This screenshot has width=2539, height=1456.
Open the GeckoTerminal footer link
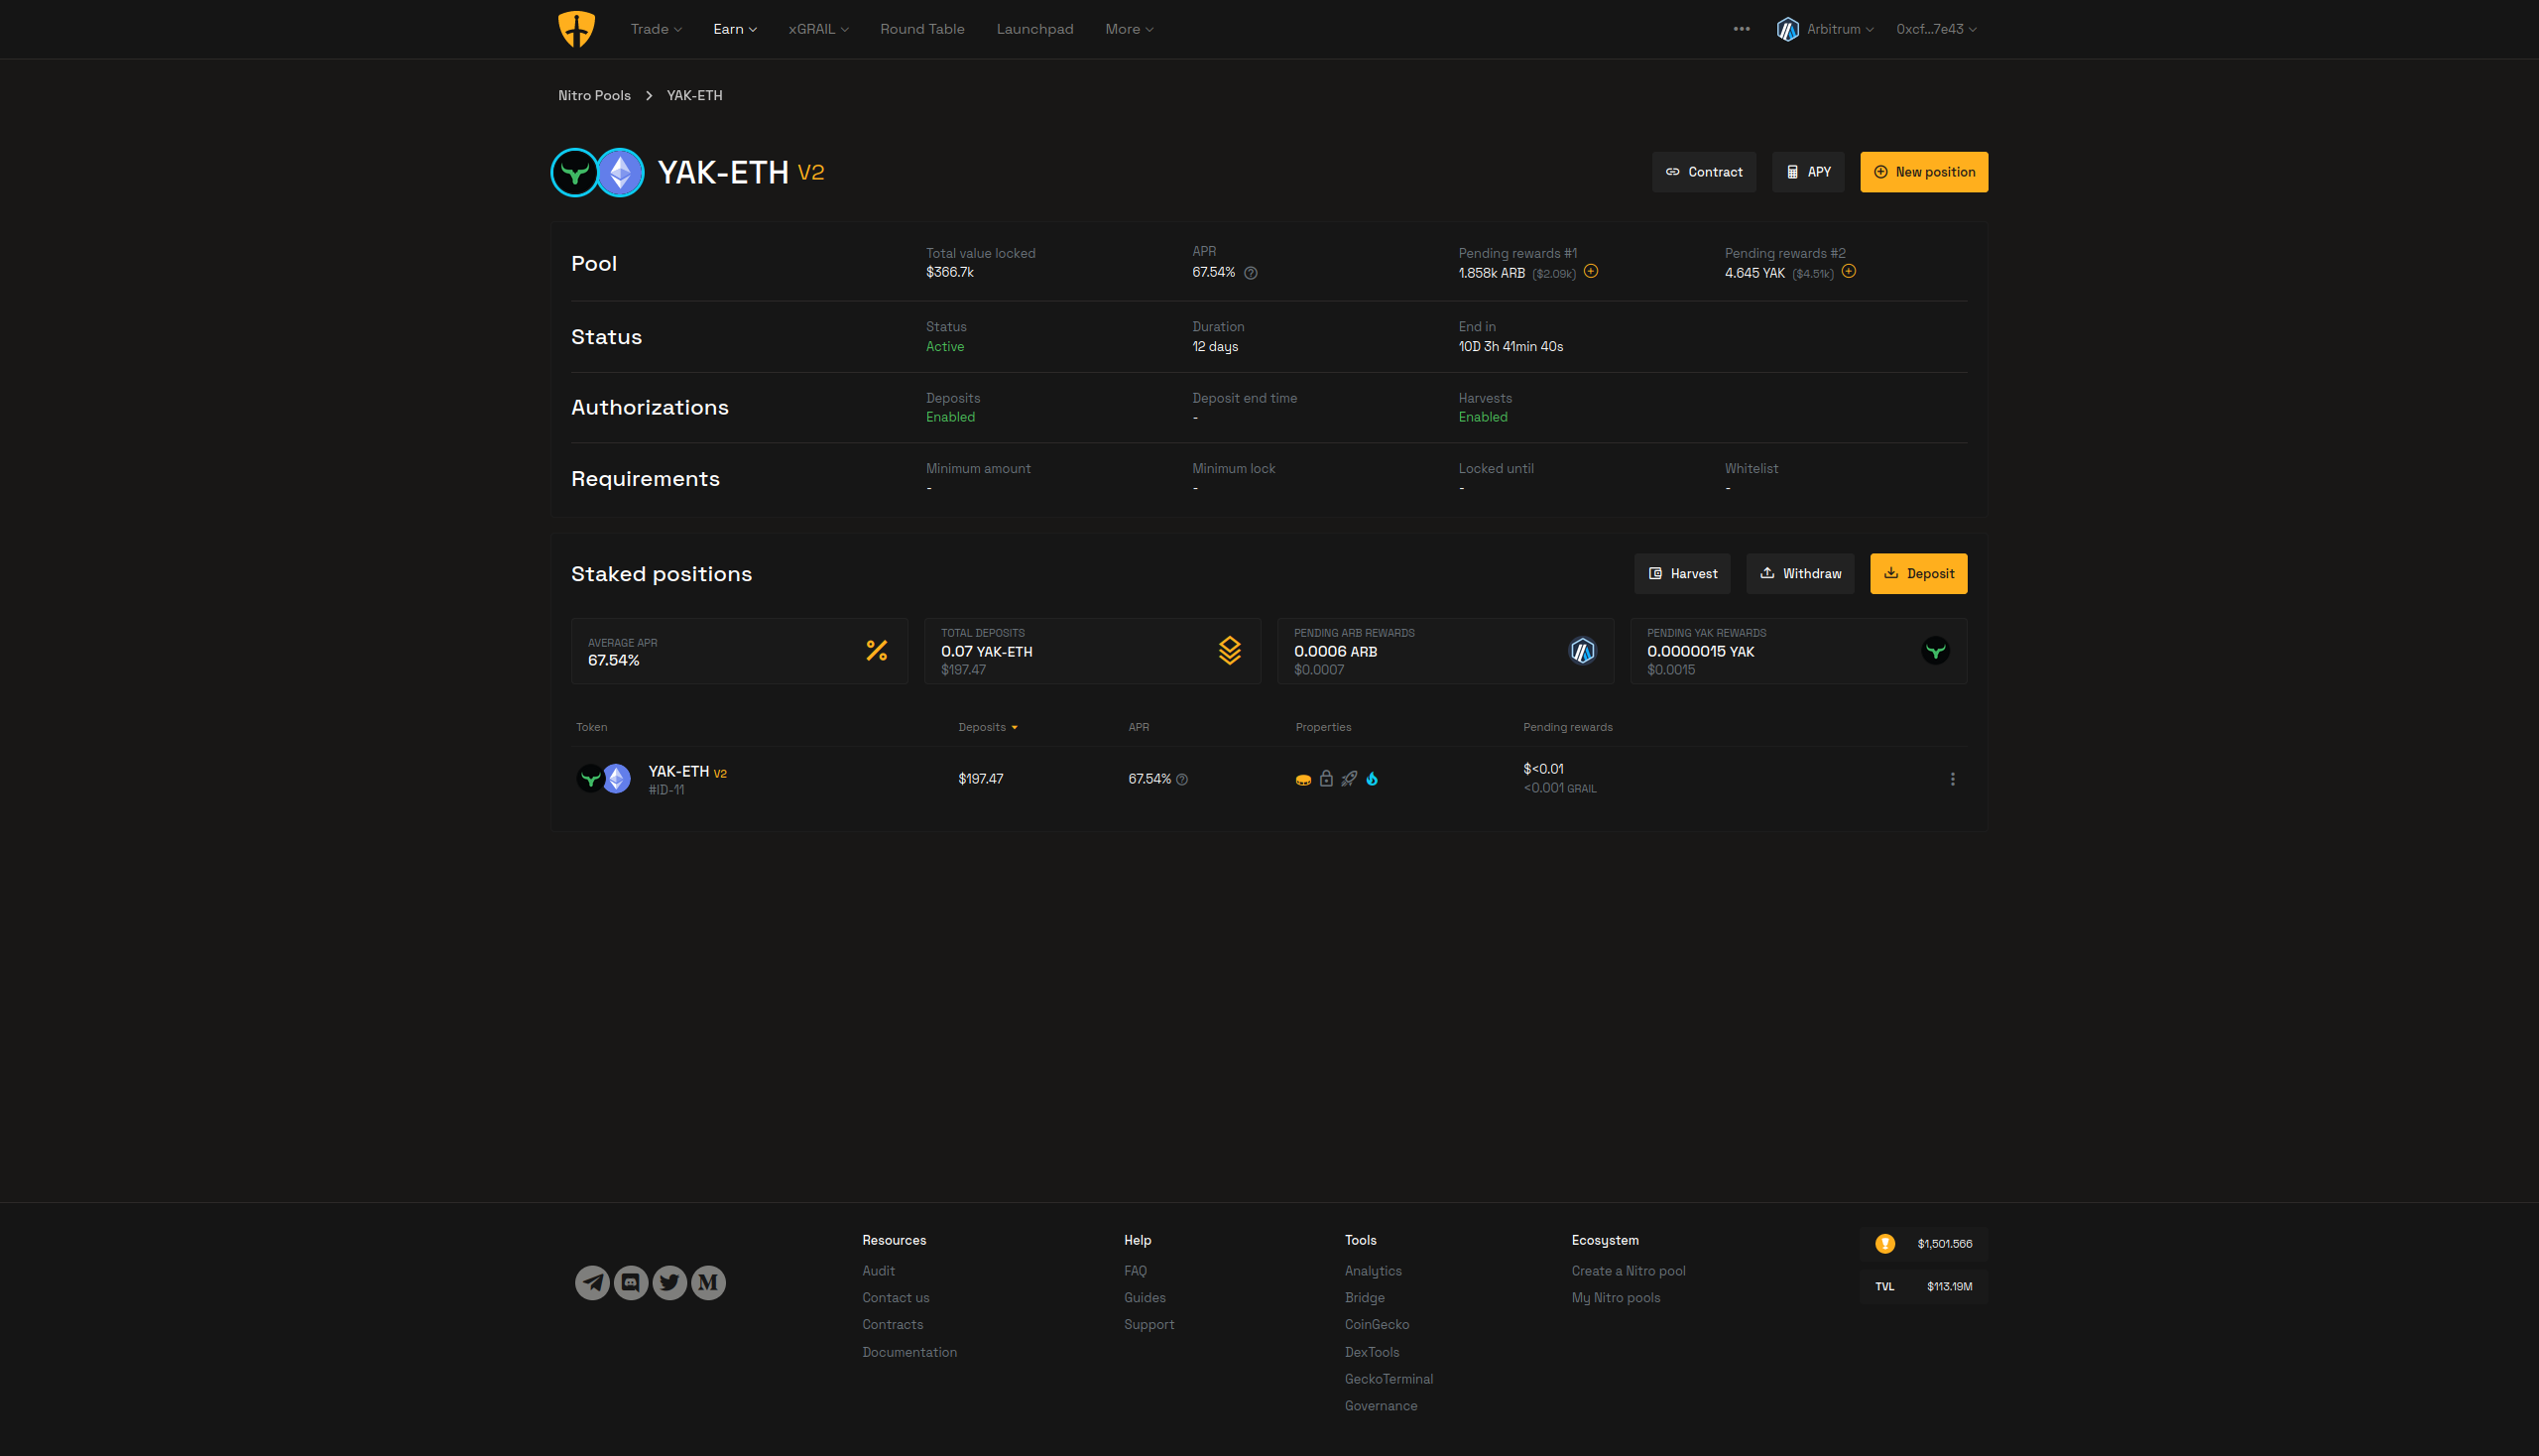(1388, 1379)
